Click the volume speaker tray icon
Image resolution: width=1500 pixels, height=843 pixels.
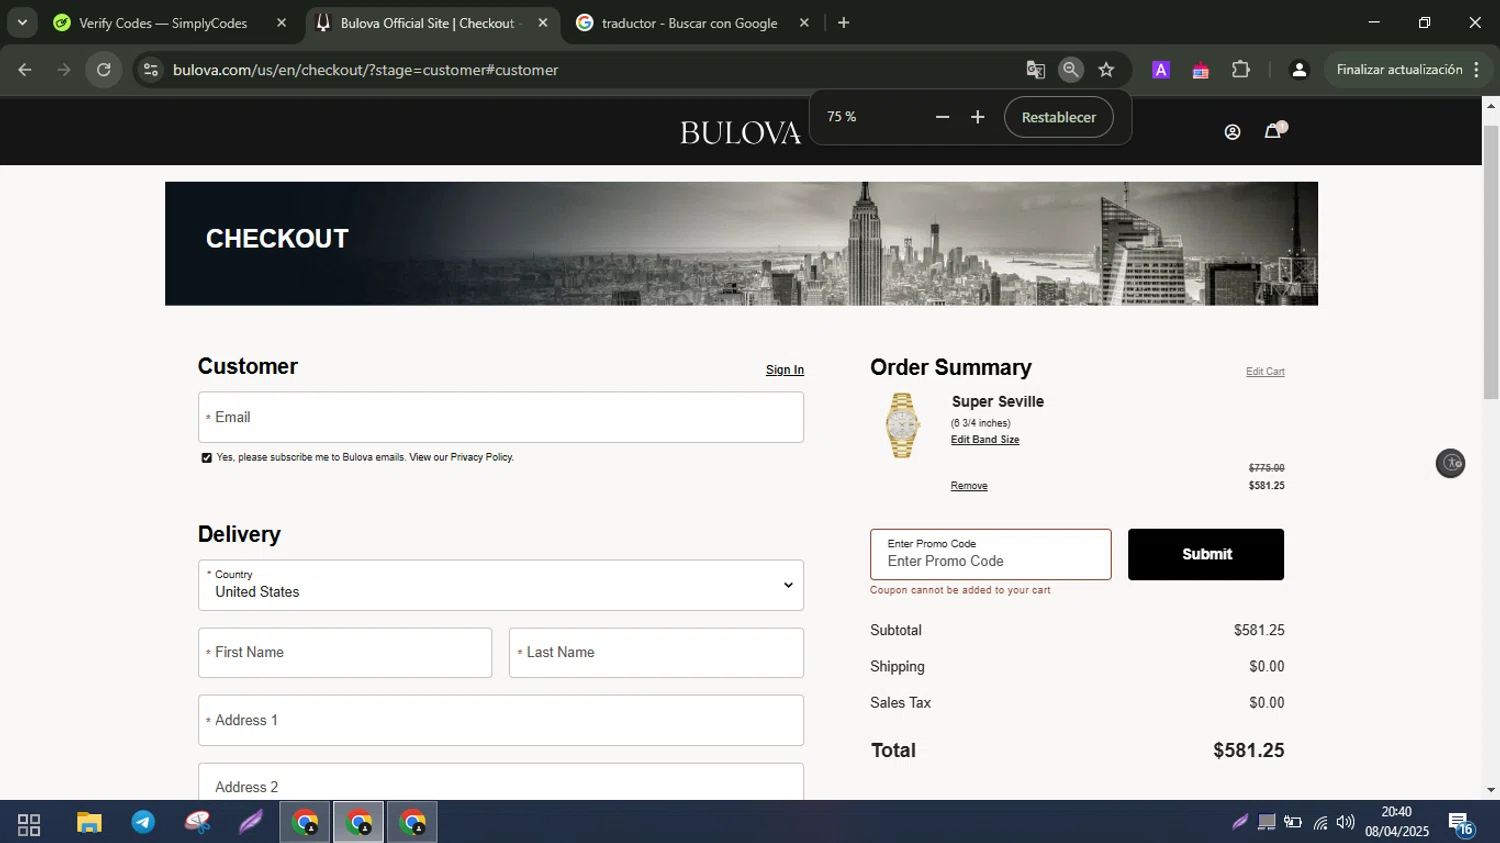[x=1346, y=823]
